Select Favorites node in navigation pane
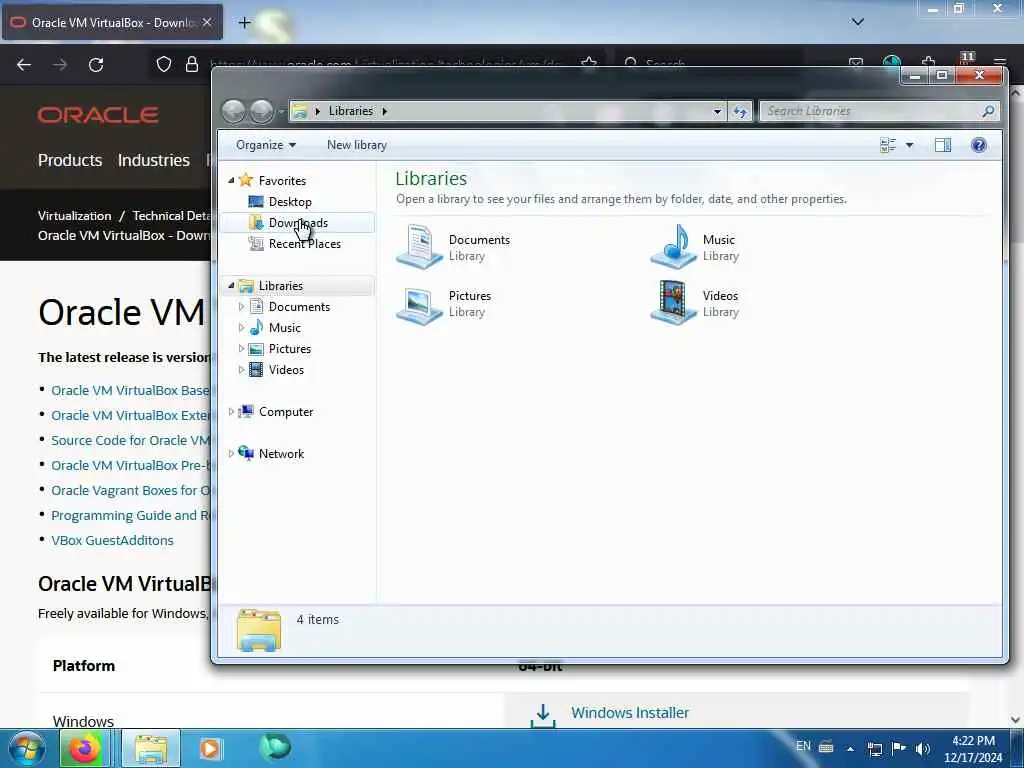 pyautogui.click(x=281, y=180)
